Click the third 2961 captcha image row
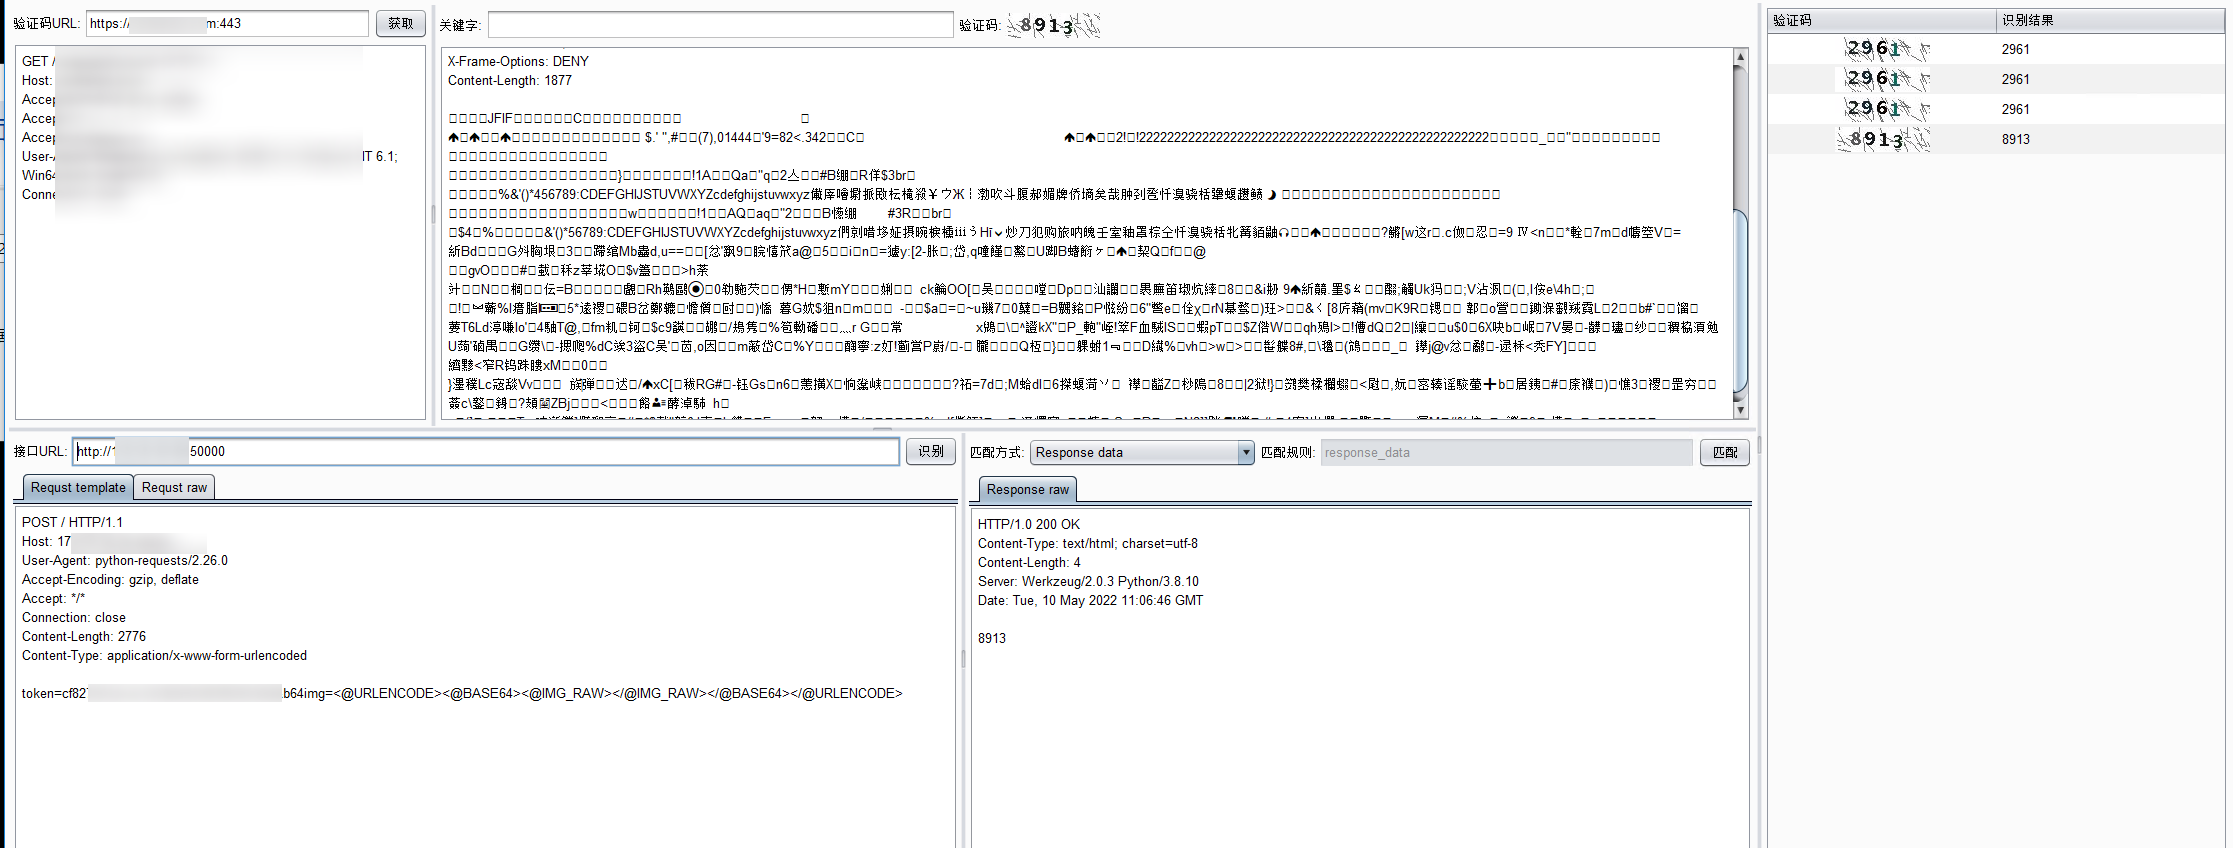Screen dimensions: 2233x848 [1884, 109]
